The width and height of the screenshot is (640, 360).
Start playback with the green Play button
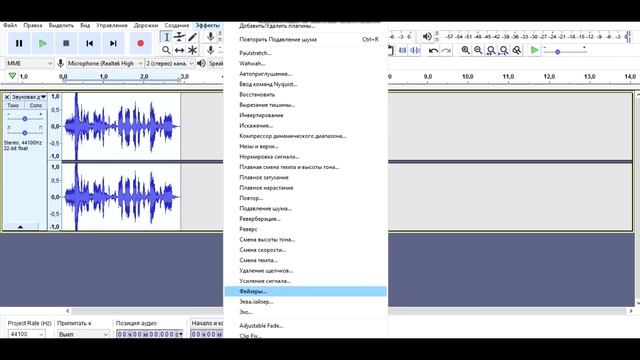(x=42, y=43)
